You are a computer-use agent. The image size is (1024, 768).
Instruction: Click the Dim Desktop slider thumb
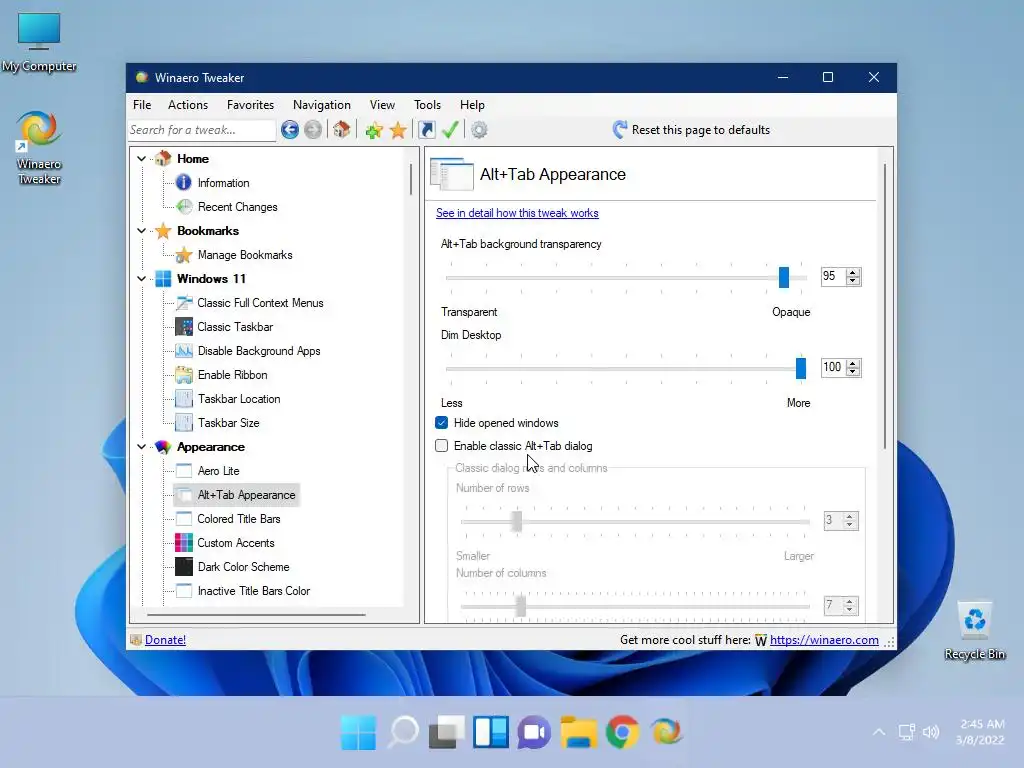coord(801,368)
